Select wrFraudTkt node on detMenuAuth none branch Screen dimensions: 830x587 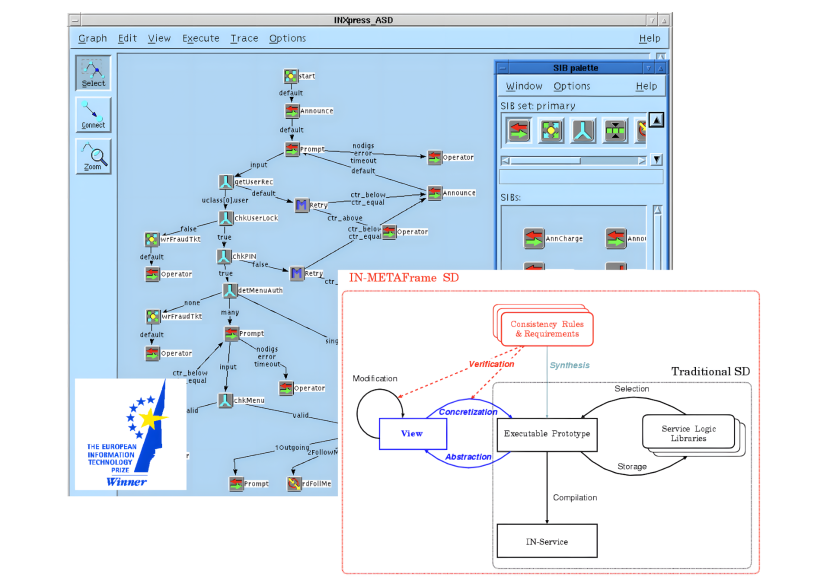tap(153, 316)
